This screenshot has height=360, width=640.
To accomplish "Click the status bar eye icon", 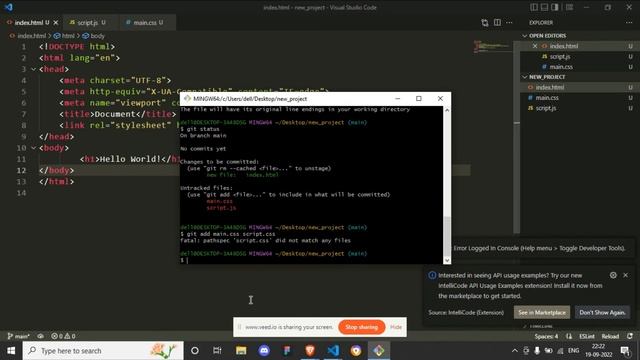I will point(40,336).
